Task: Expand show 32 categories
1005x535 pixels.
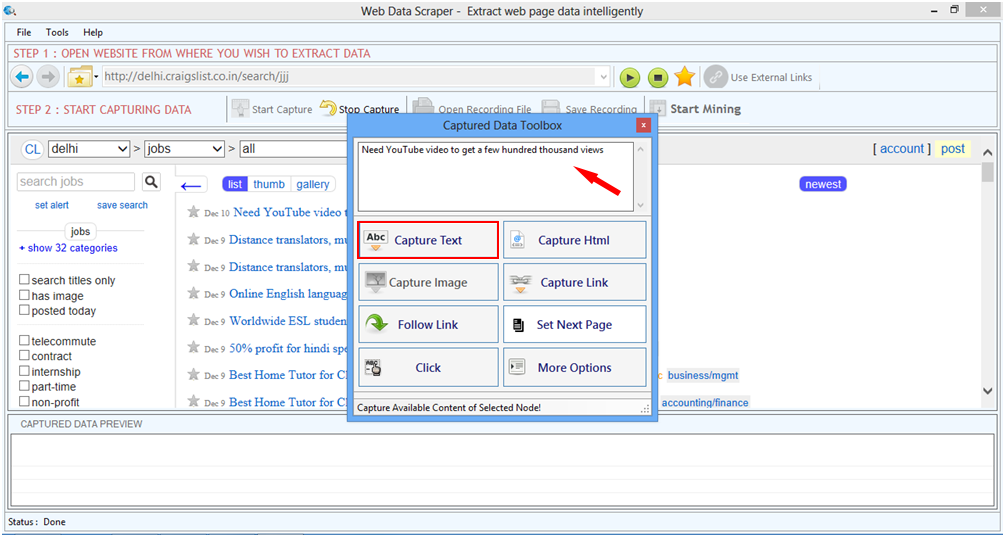Action: tap(69, 248)
